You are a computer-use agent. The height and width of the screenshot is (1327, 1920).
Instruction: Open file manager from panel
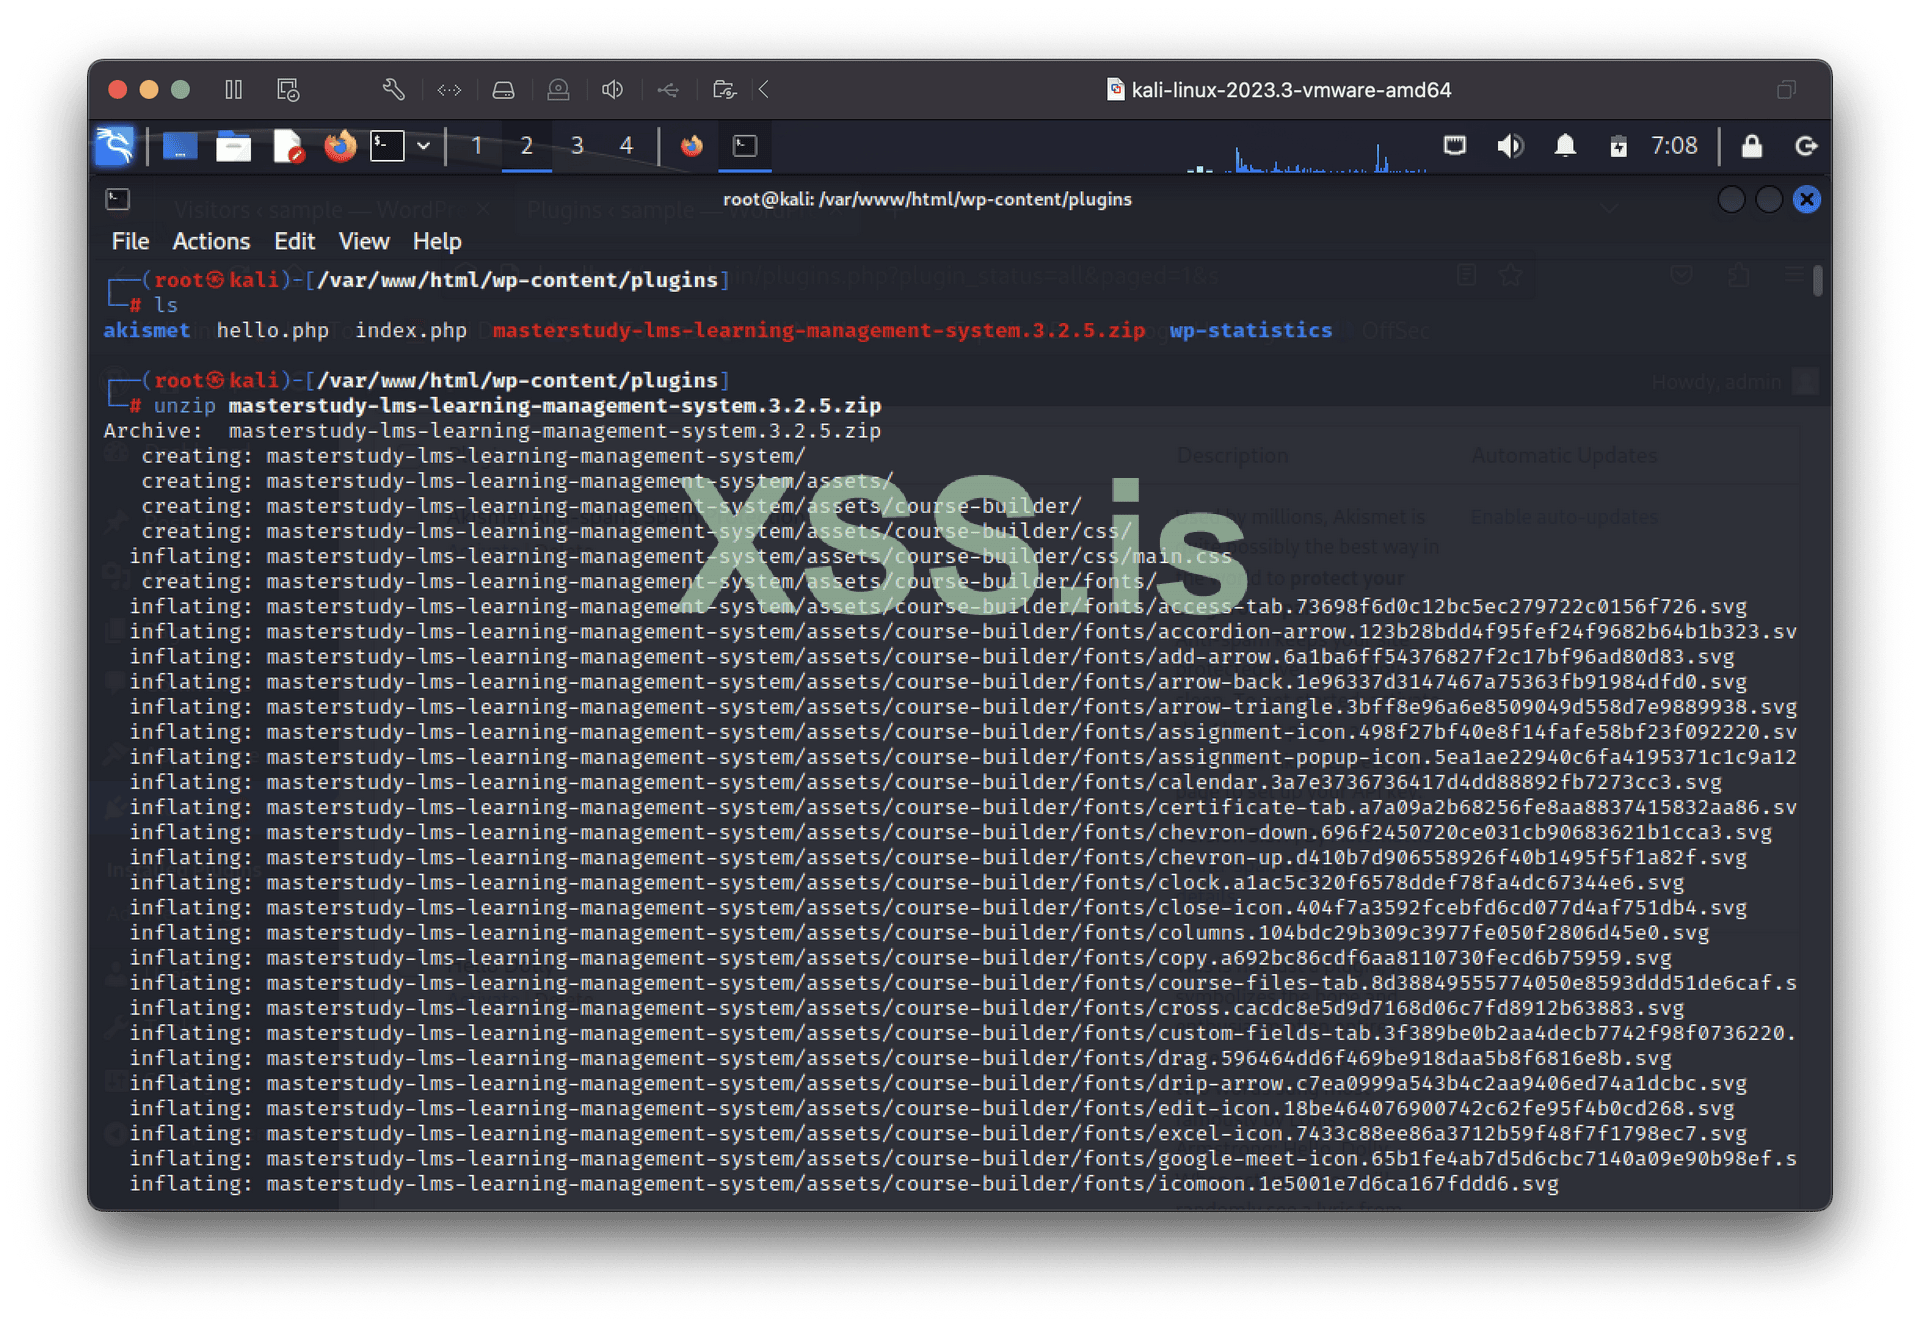pos(233,146)
